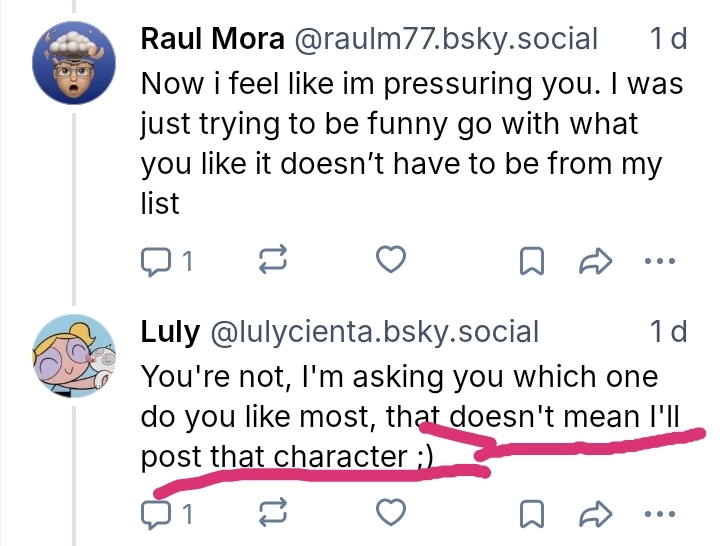Open the @lulycienta.bsky.social handle
The image size is (720, 546).
point(372,330)
